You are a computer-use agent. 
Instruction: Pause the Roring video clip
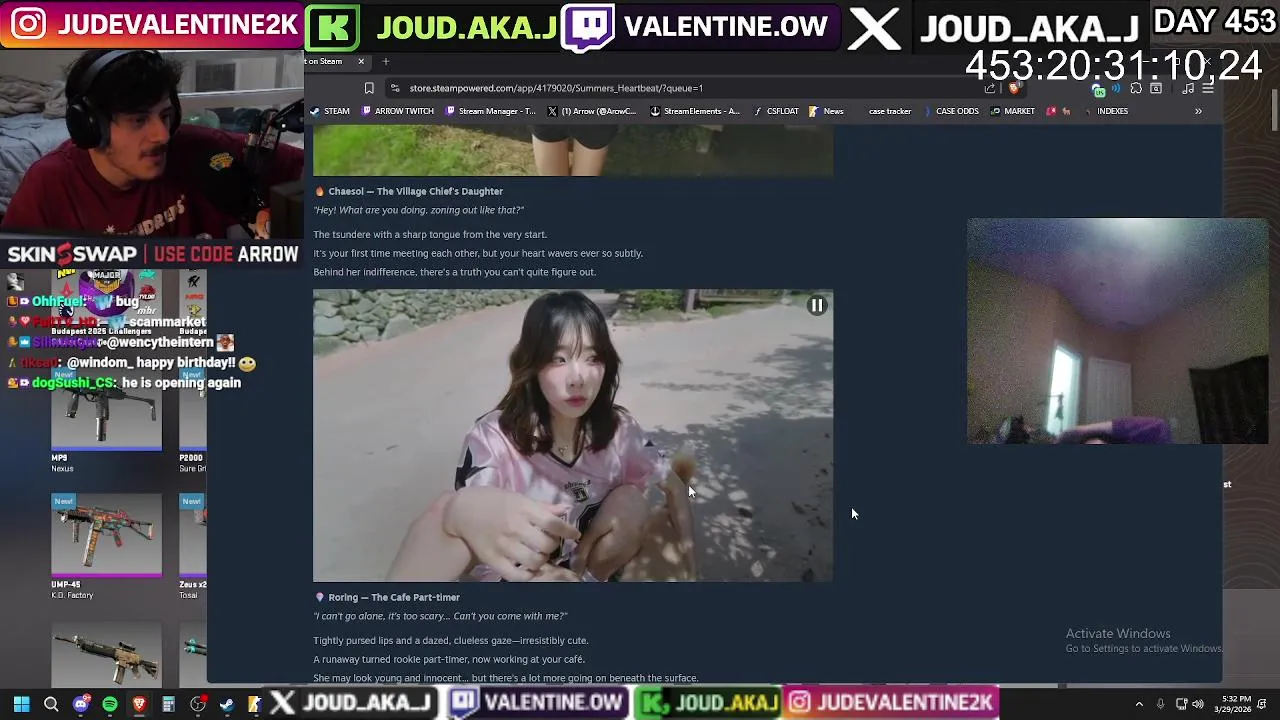coord(817,306)
